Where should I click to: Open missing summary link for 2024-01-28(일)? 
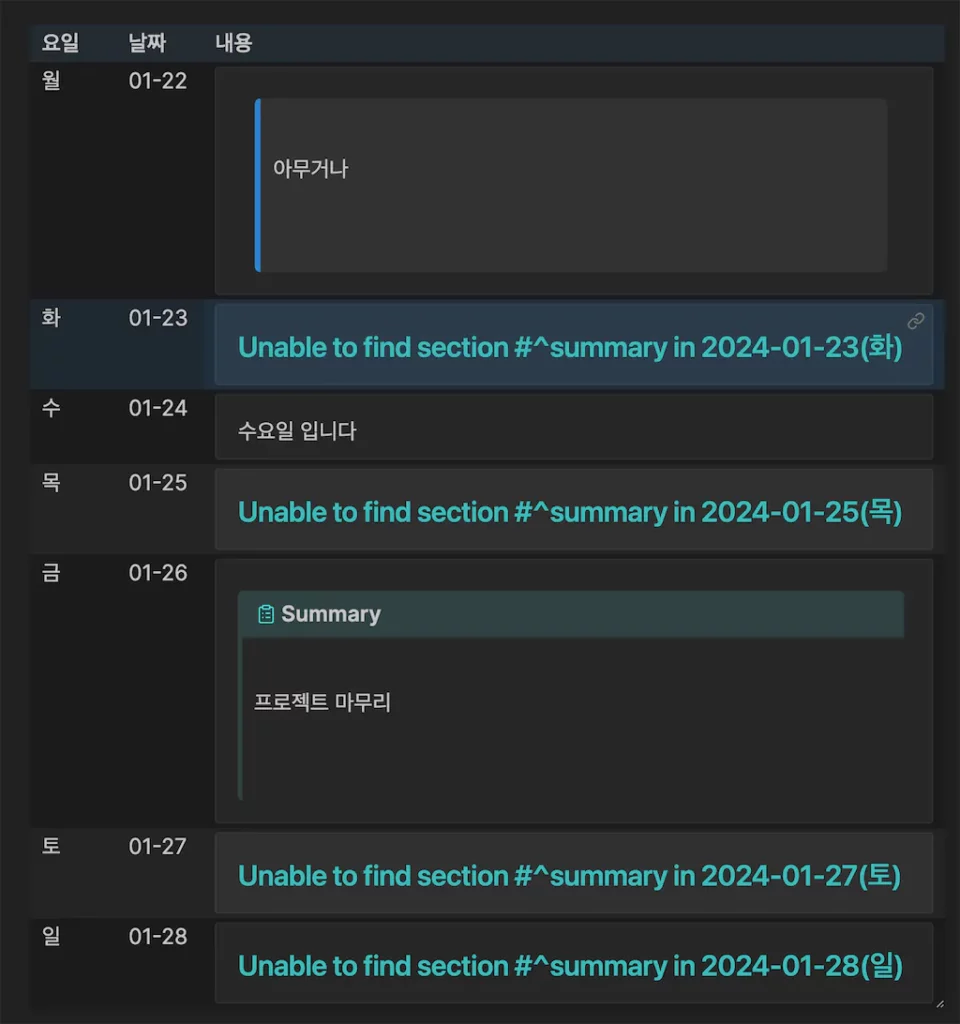coord(570,966)
